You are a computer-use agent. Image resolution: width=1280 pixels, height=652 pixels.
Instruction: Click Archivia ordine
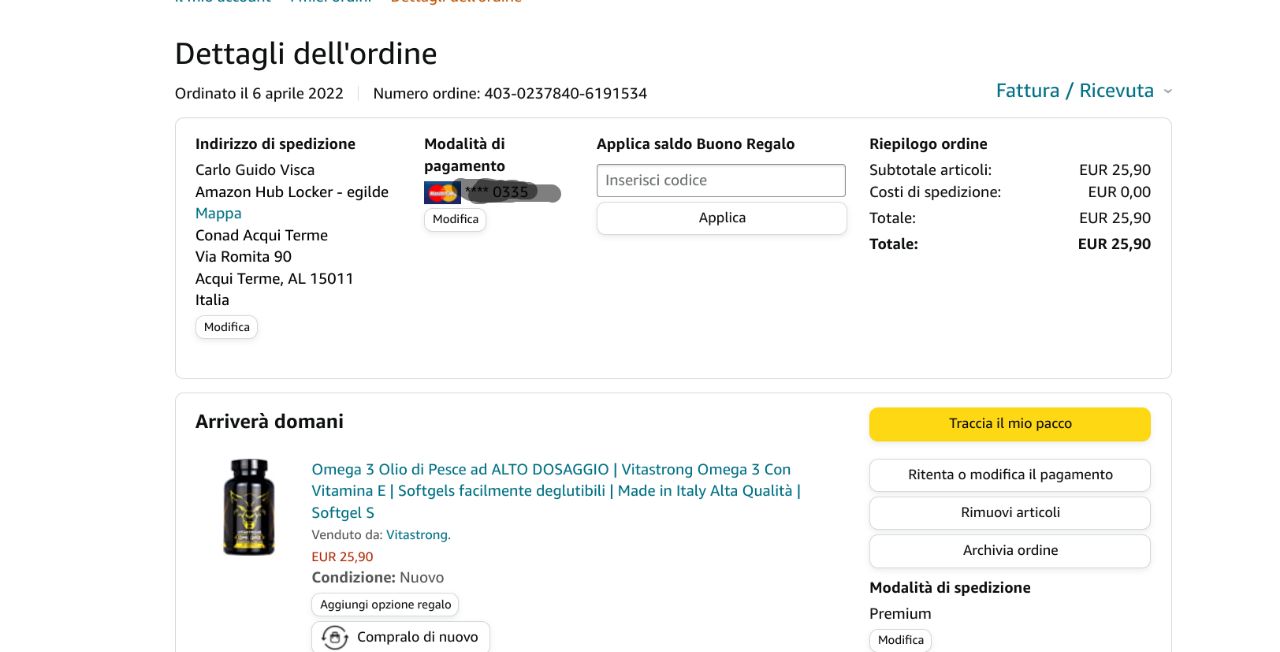1009,551
